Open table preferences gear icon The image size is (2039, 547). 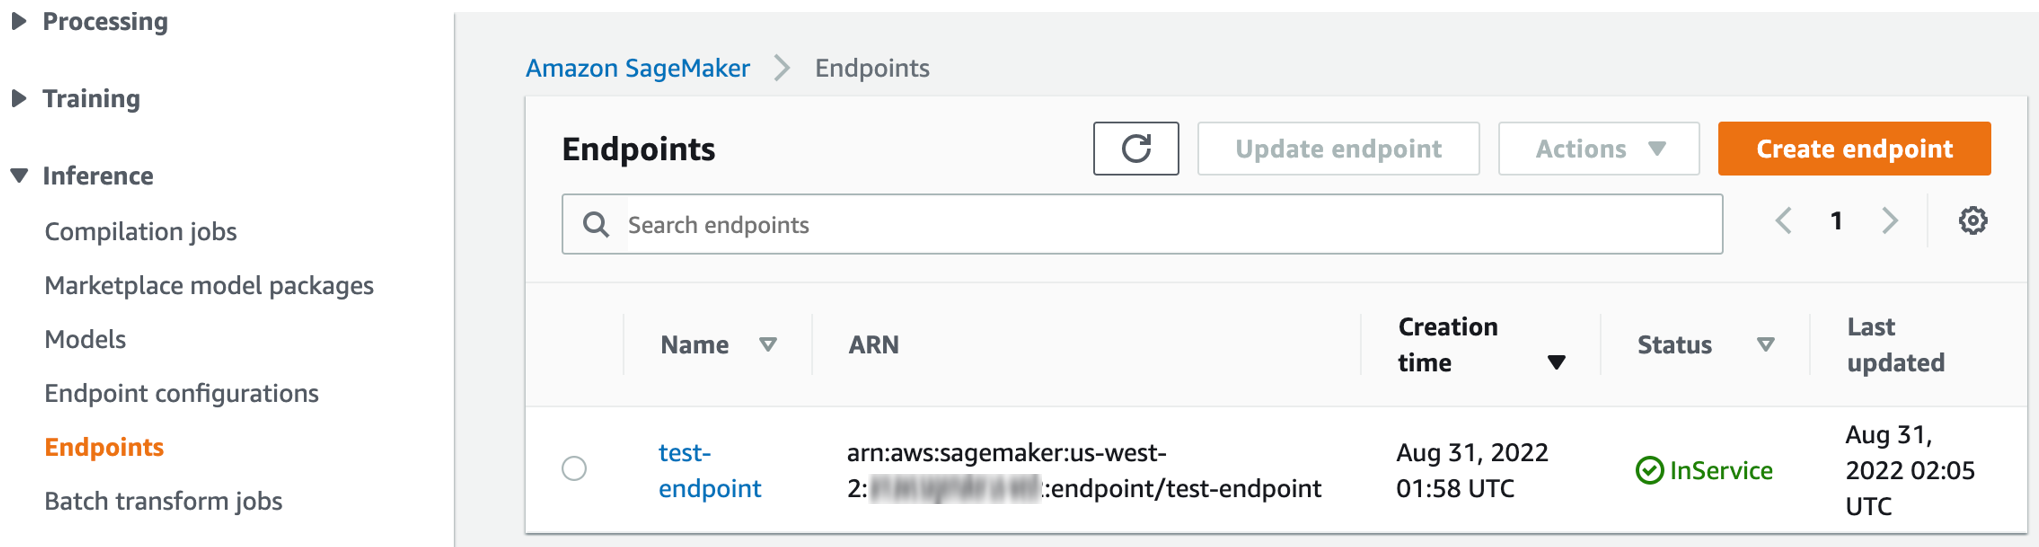coord(1972,221)
